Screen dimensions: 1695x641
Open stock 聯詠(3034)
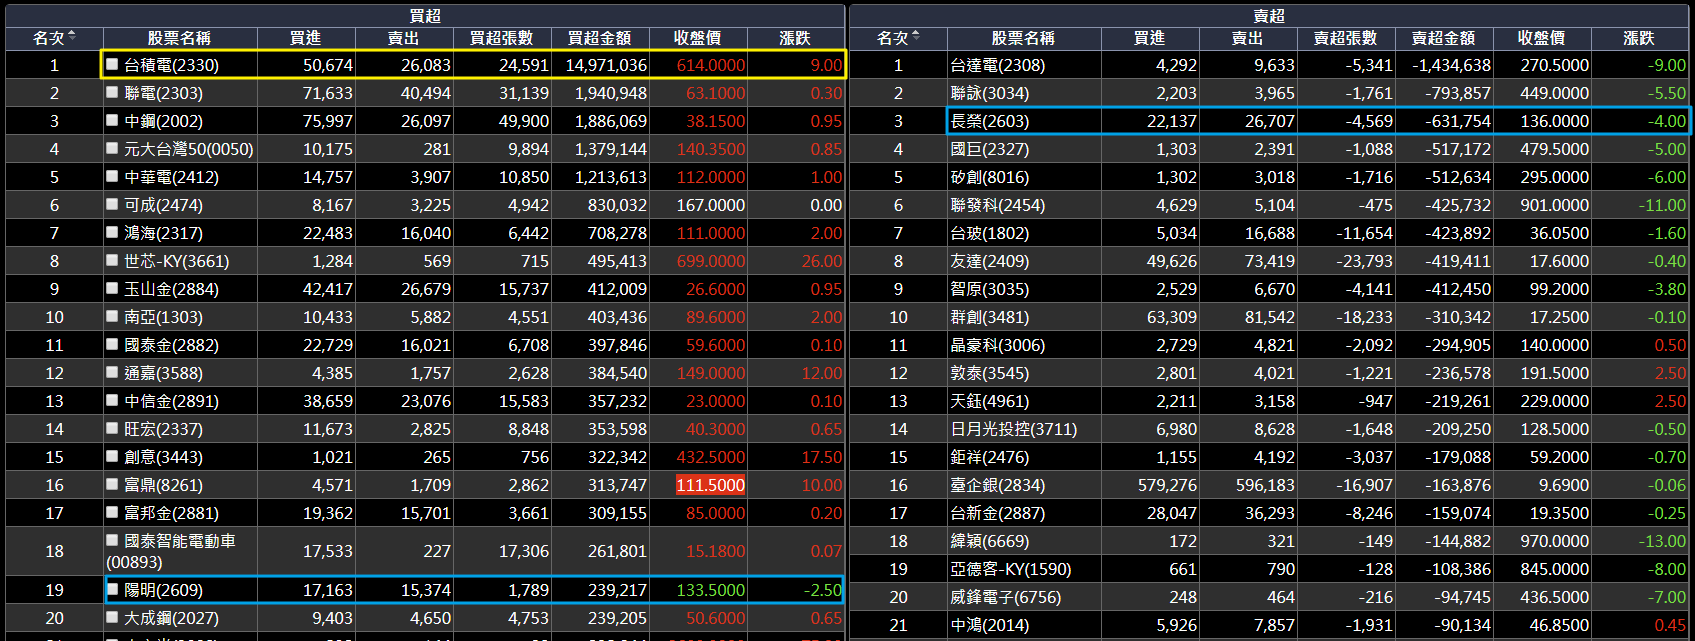coord(989,93)
